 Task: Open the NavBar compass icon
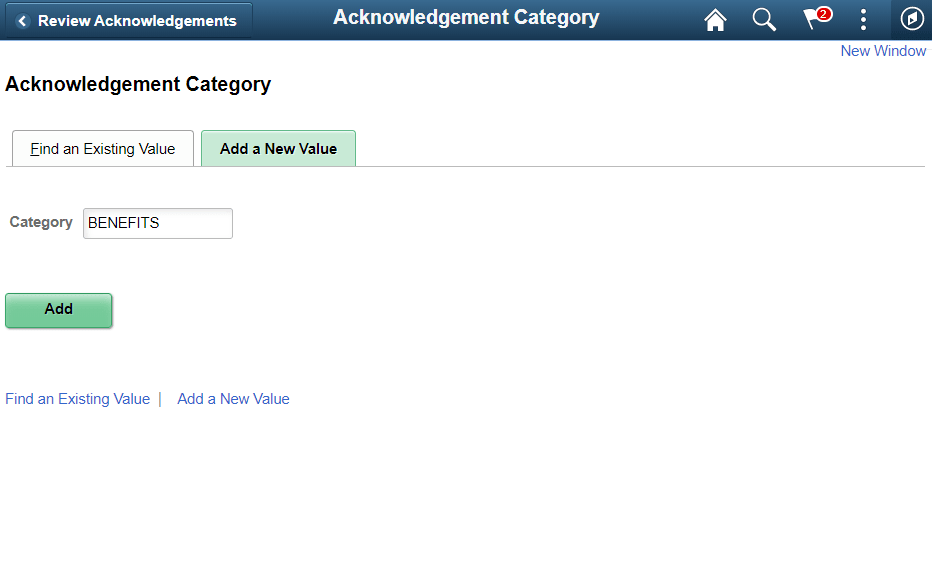tap(911, 19)
